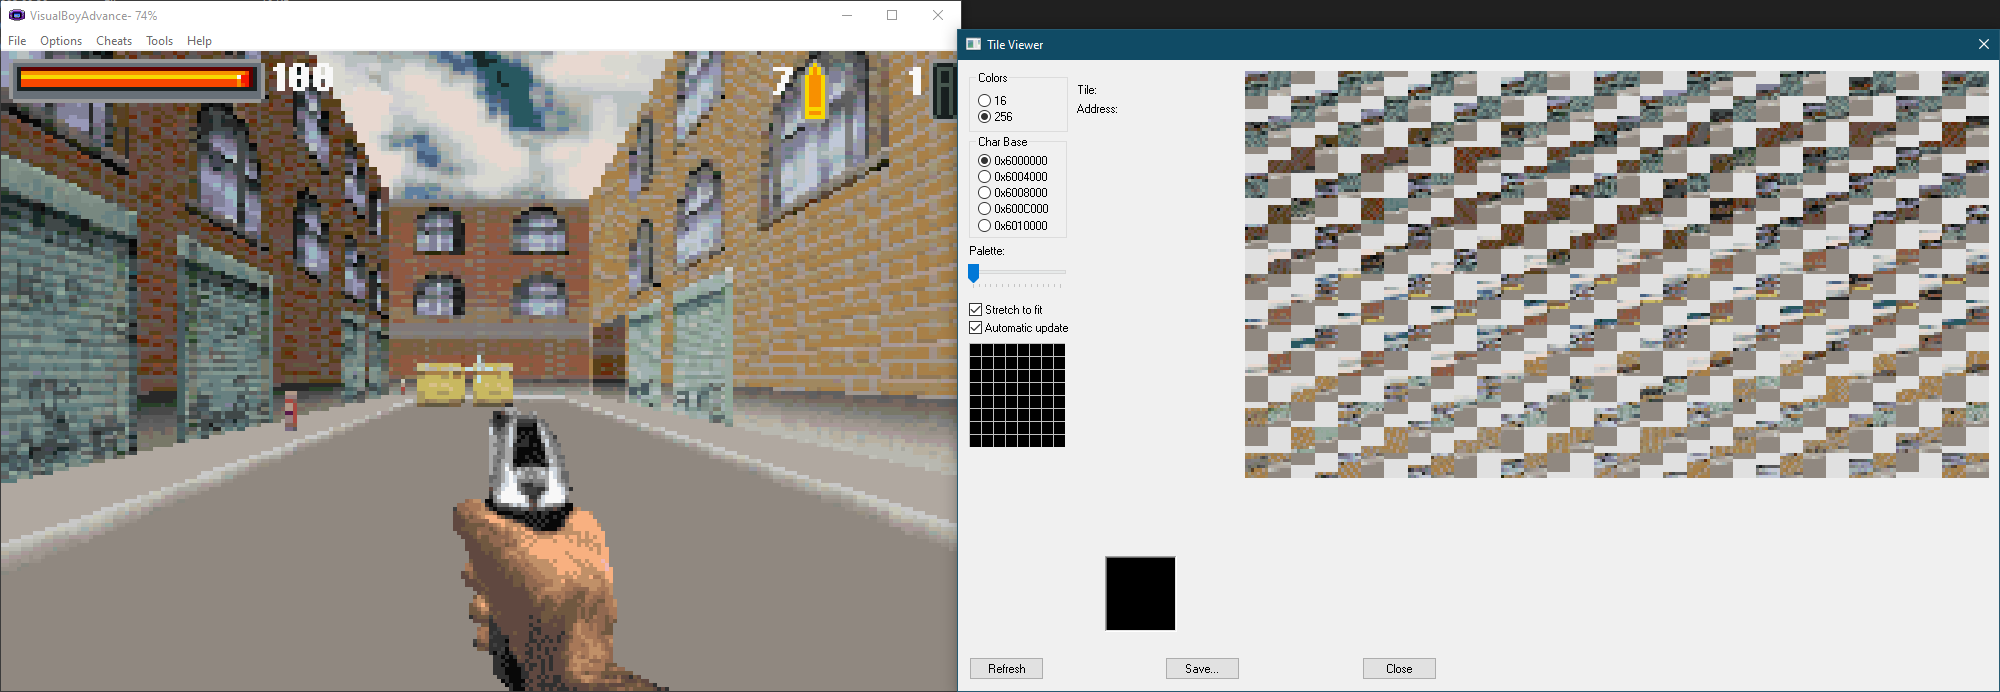Click the Palette slider handle
2000x692 pixels.
coord(974,273)
